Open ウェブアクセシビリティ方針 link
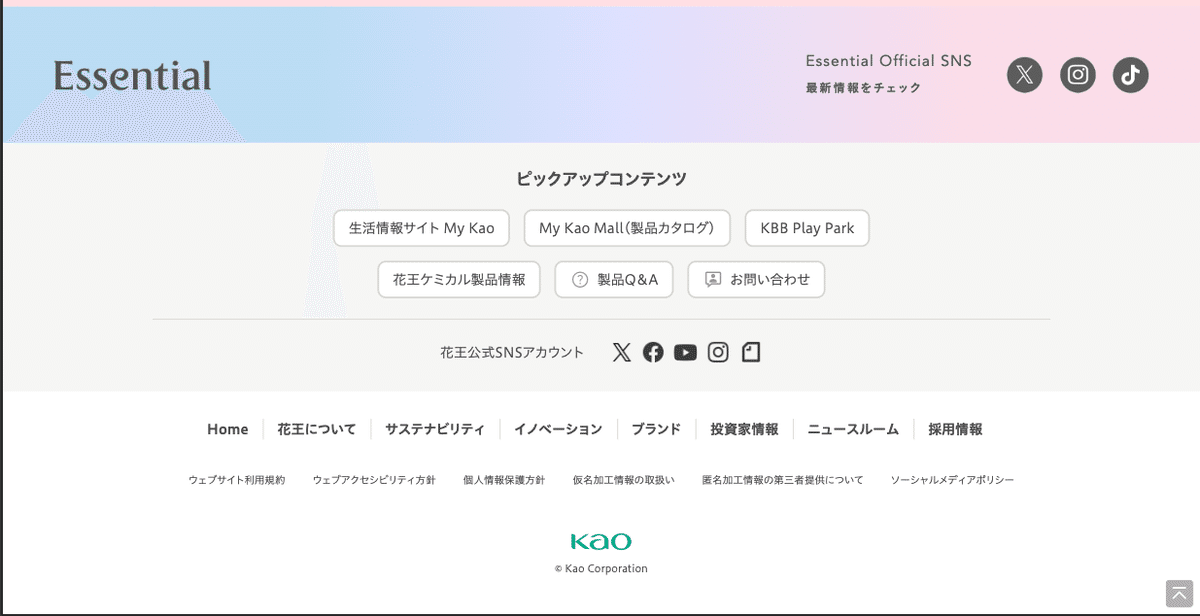The height and width of the screenshot is (616, 1200). pos(374,480)
